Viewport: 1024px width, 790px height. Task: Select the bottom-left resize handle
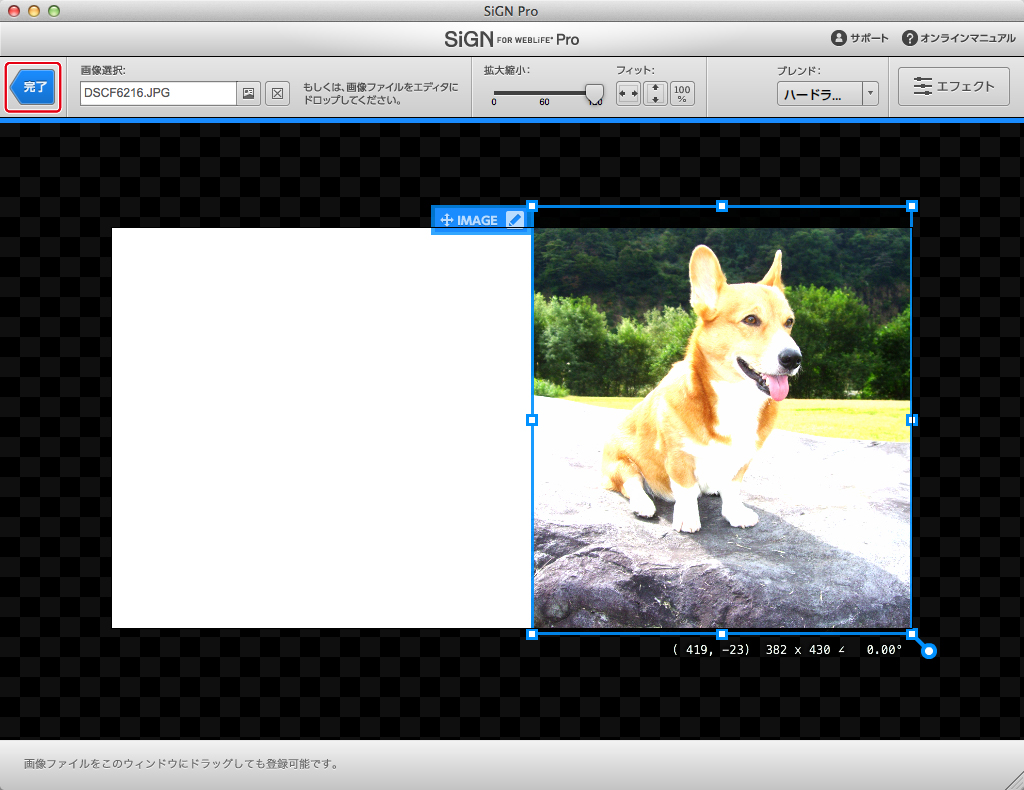pyautogui.click(x=532, y=634)
